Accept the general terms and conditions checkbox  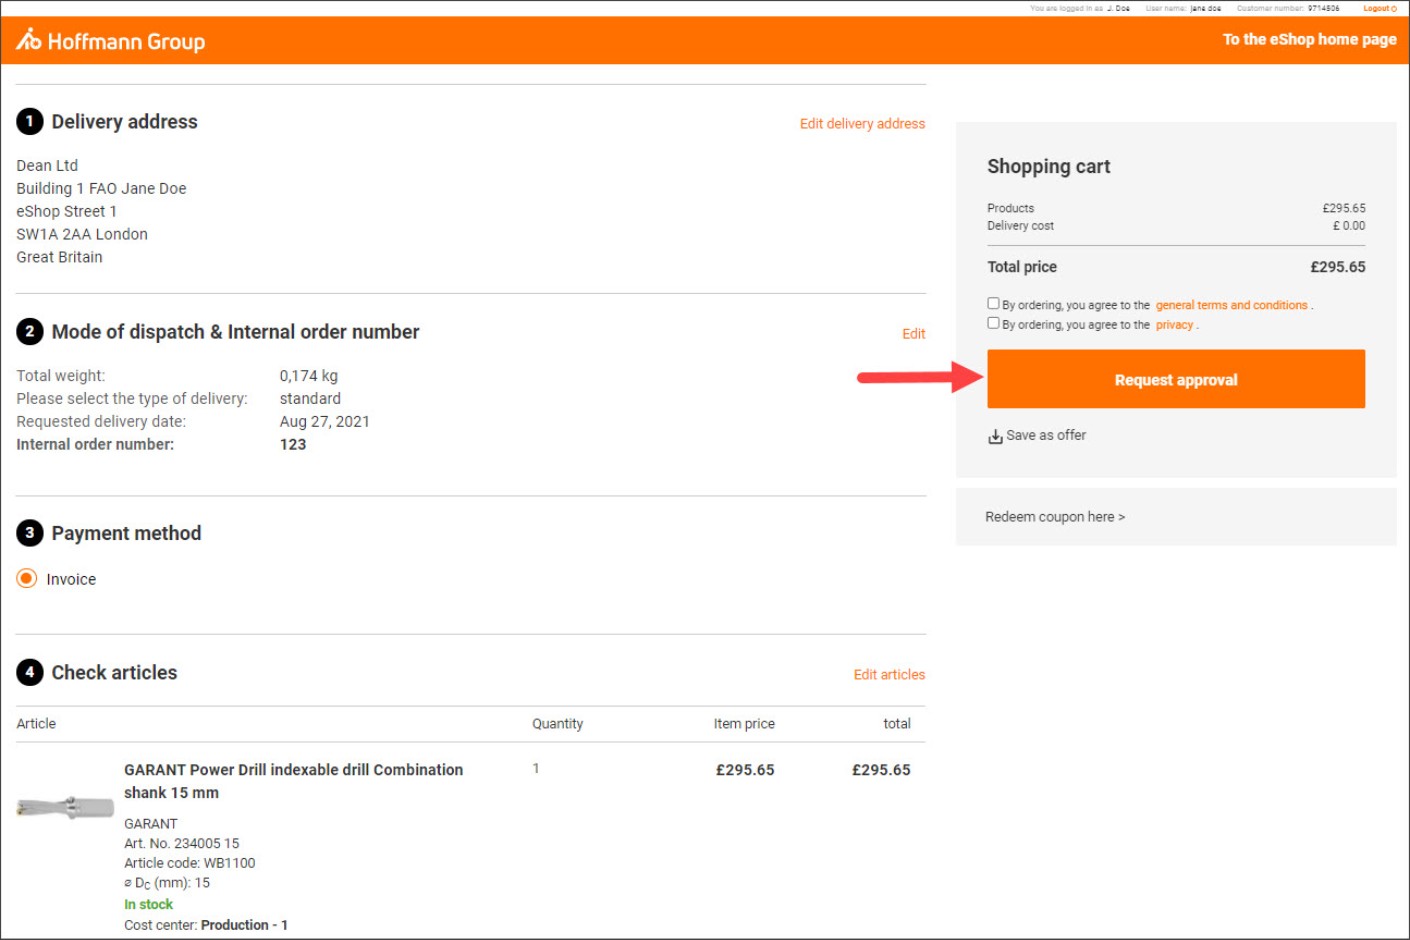click(x=993, y=304)
